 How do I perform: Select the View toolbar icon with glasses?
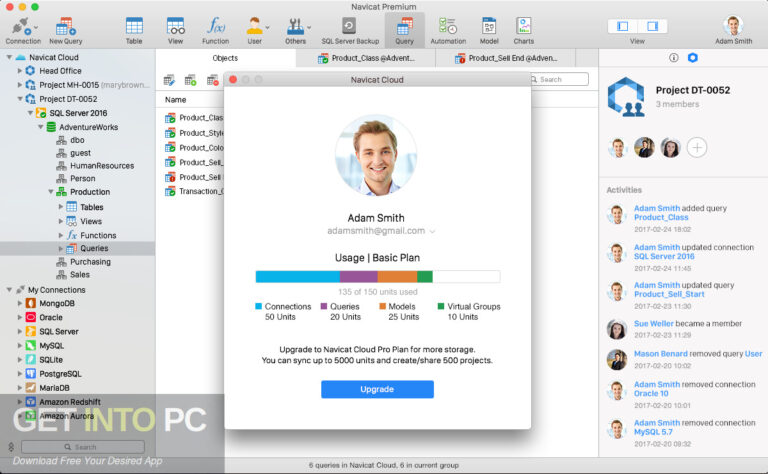(175, 26)
